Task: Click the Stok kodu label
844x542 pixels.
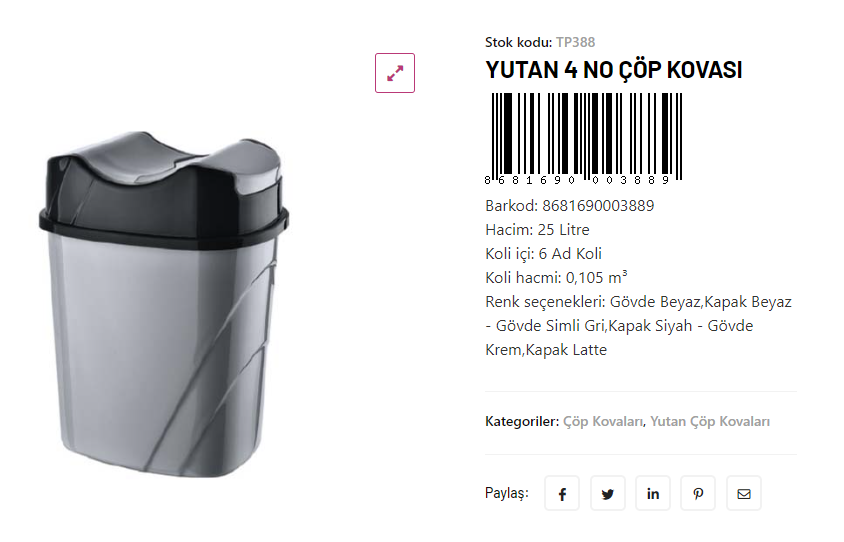Action: [x=518, y=42]
